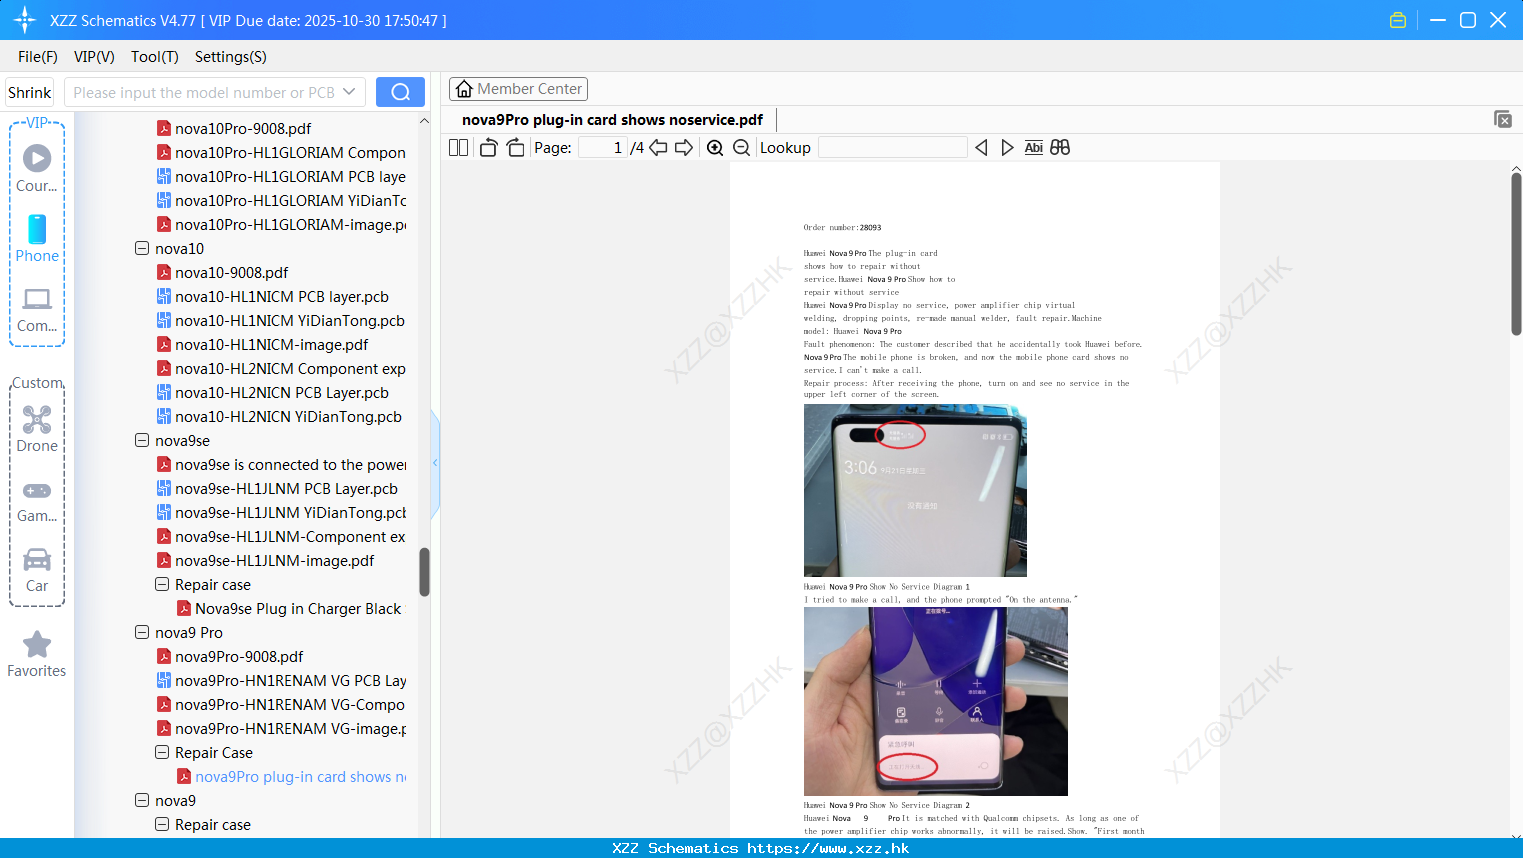Open nova10-HL2NICN PCB Layer.pcb
Screen dimensions: 1523x858
[x=273, y=393]
